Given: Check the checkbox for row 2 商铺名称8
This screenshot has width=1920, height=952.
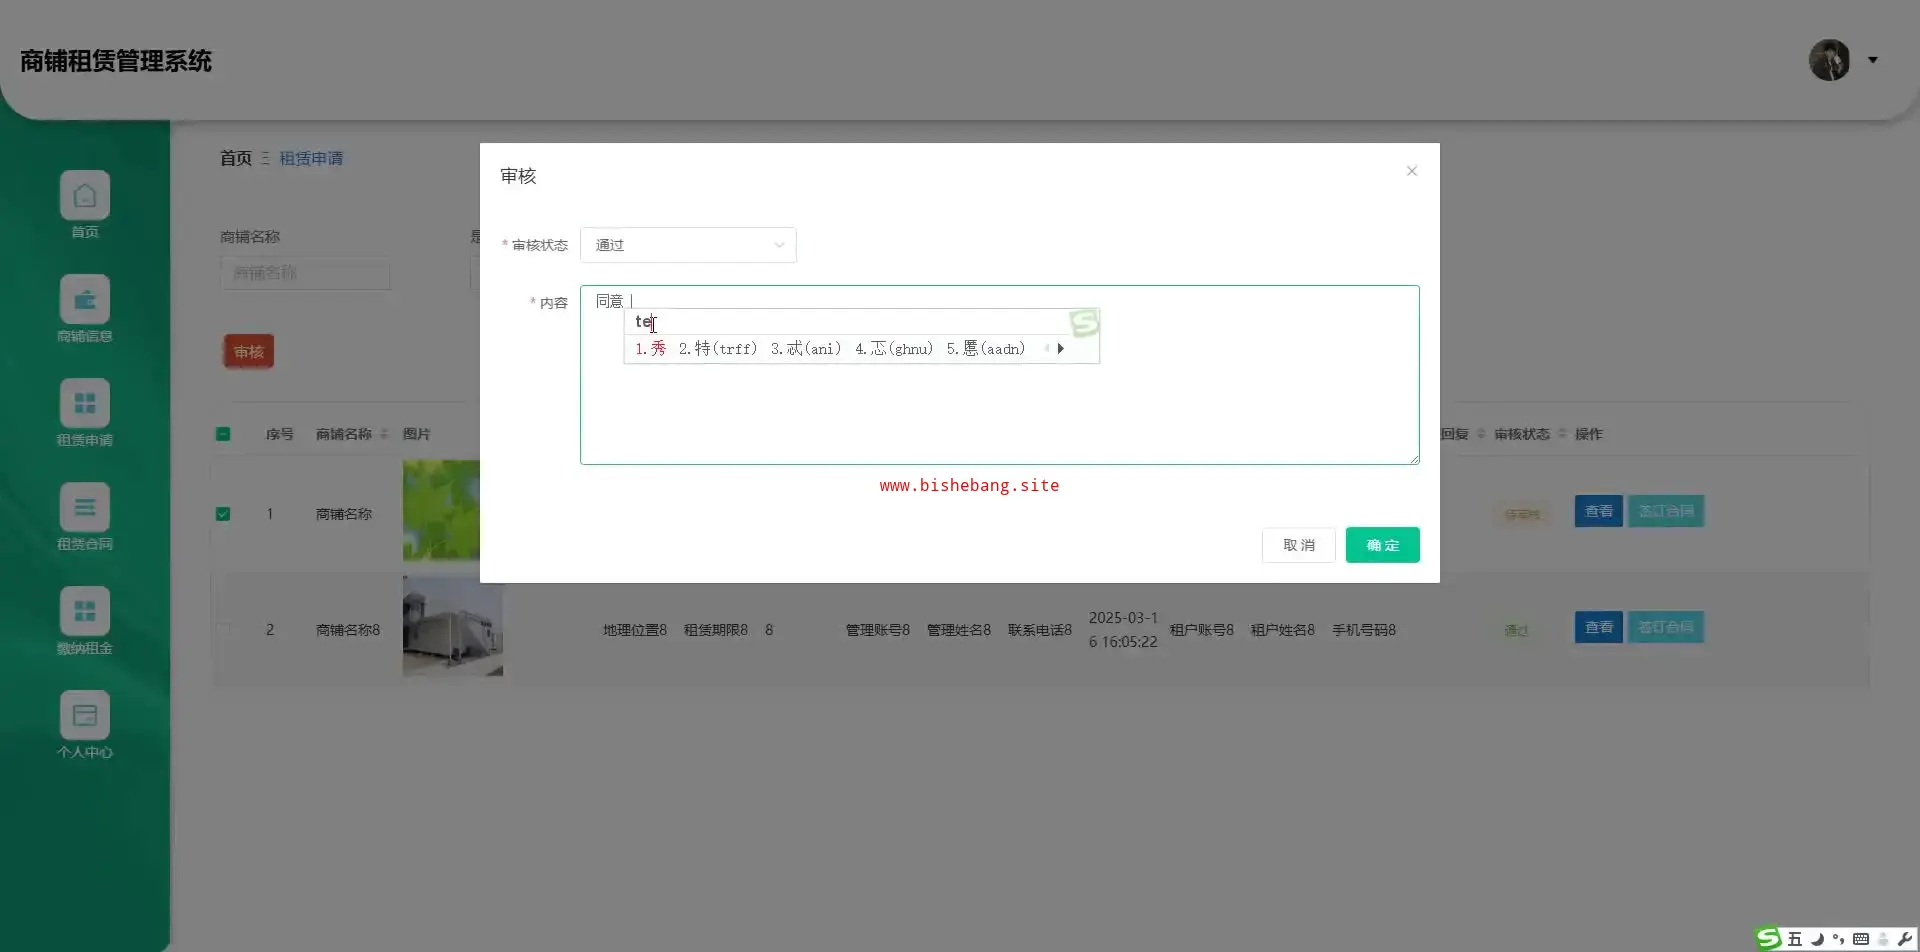Looking at the screenshot, I should pos(223,630).
